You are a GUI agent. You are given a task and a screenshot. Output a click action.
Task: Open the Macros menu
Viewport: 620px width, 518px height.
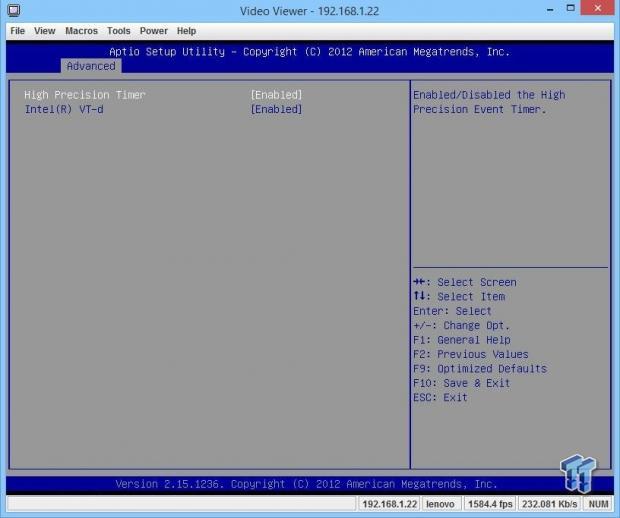click(x=81, y=31)
